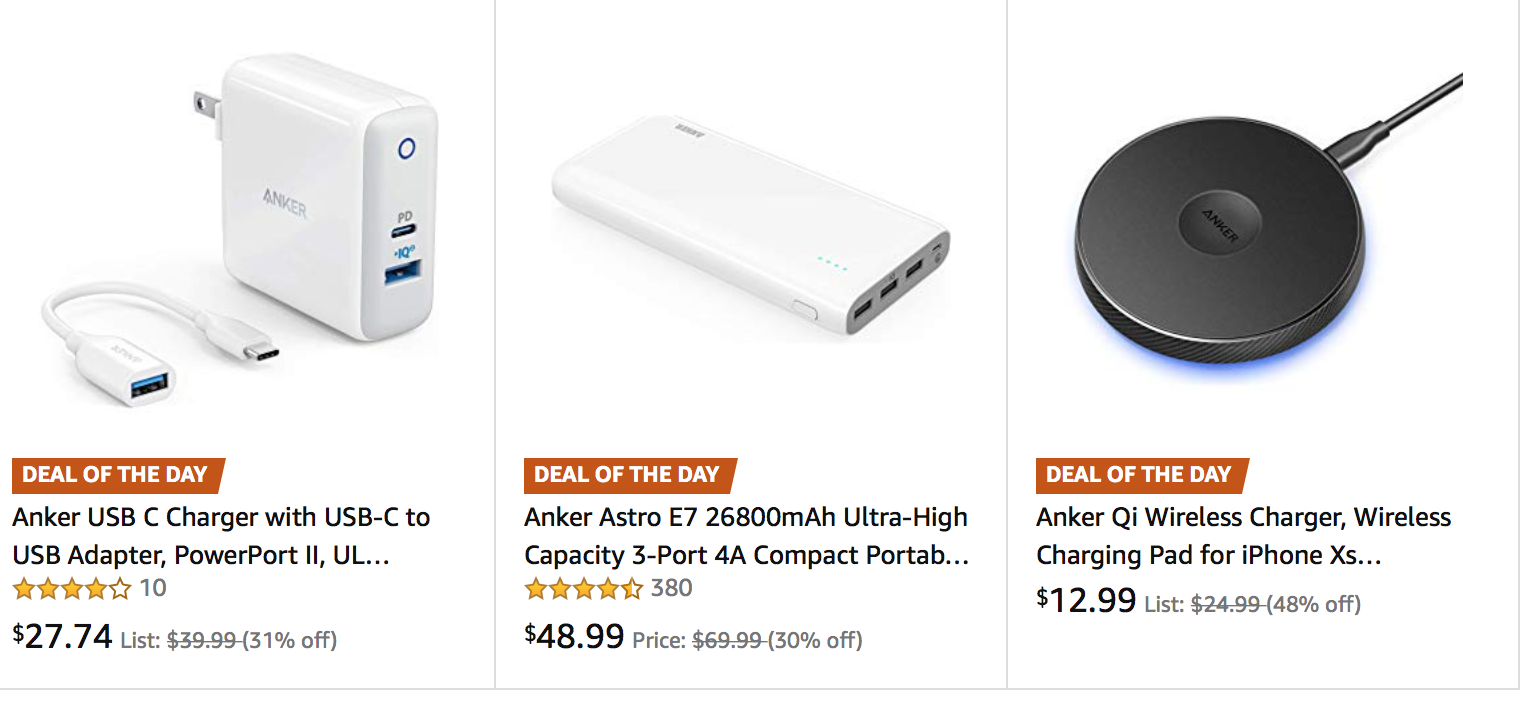Viewport: 1522px width, 714px height.
Task: Click the $48.99 deal price
Action: coord(575,636)
